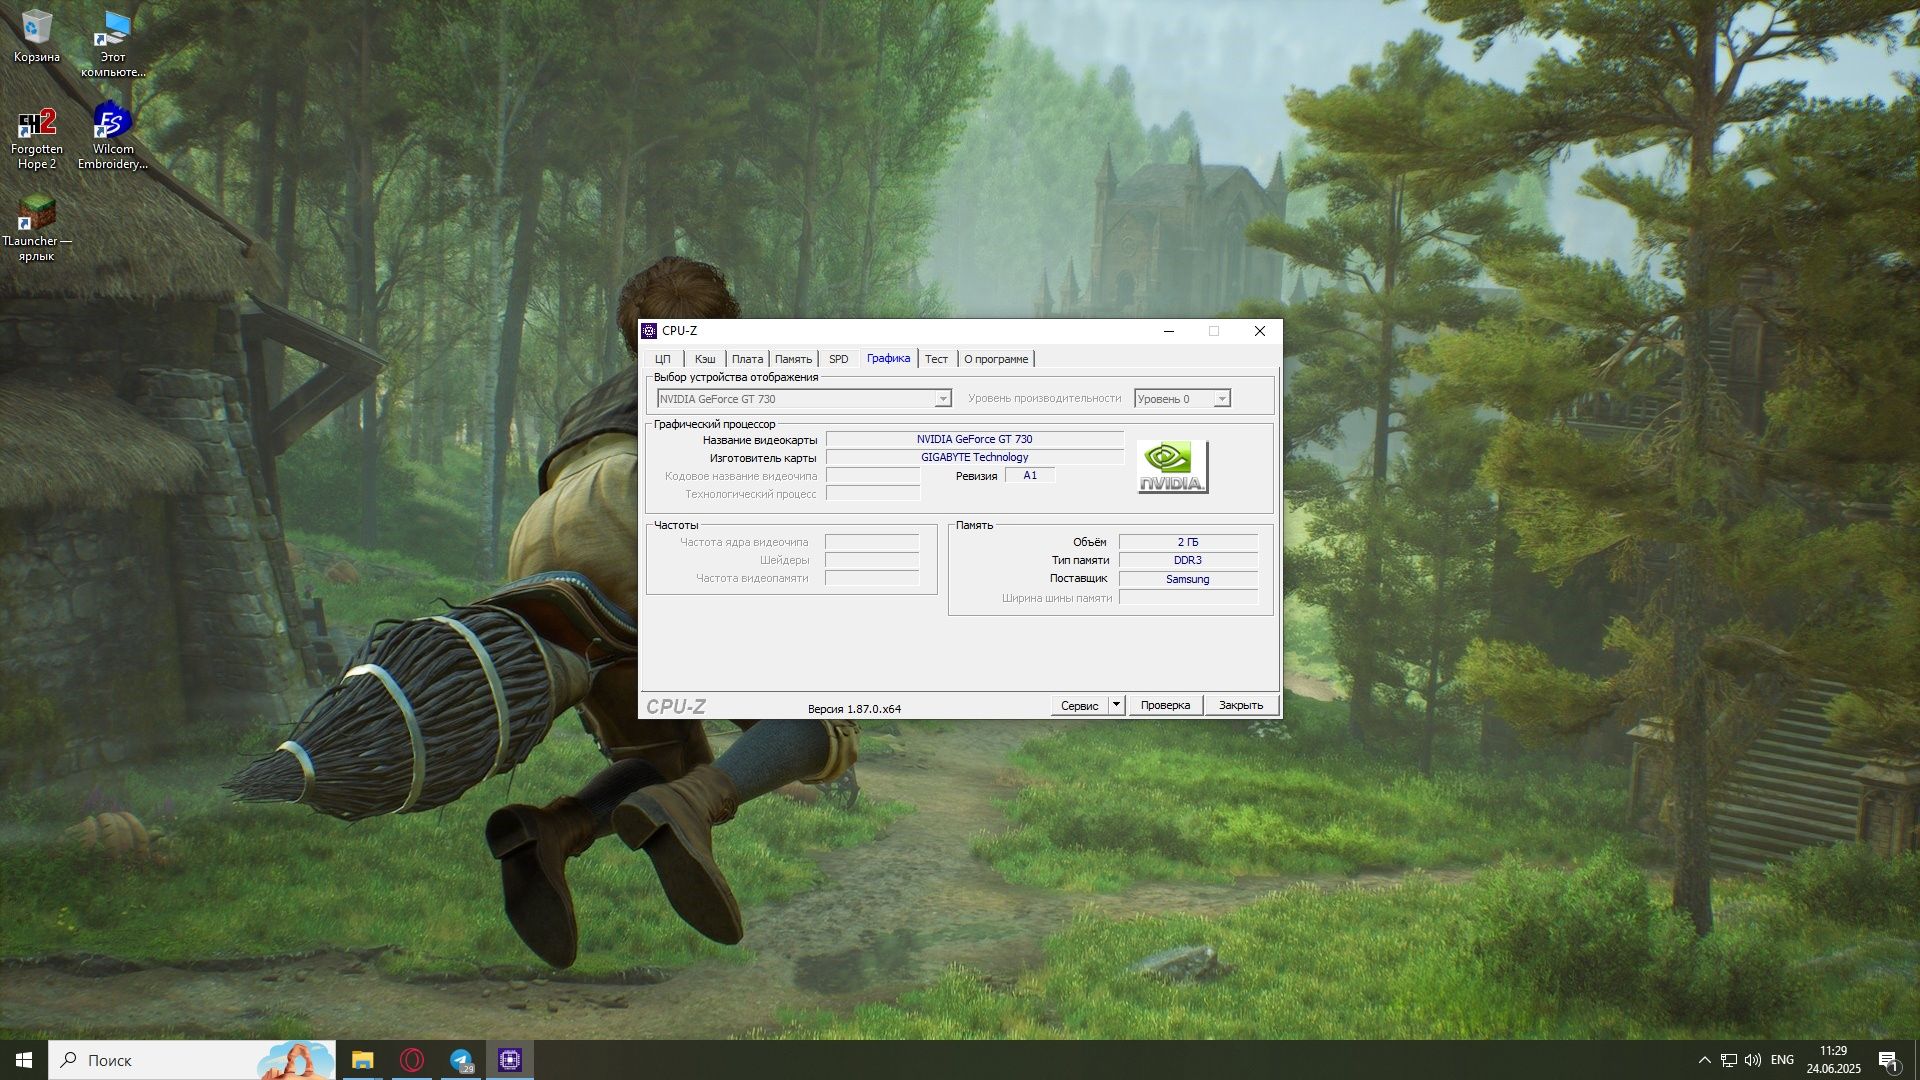Open the Opera browser from the taskbar
Image resolution: width=1920 pixels, height=1080 pixels.
coord(412,1060)
